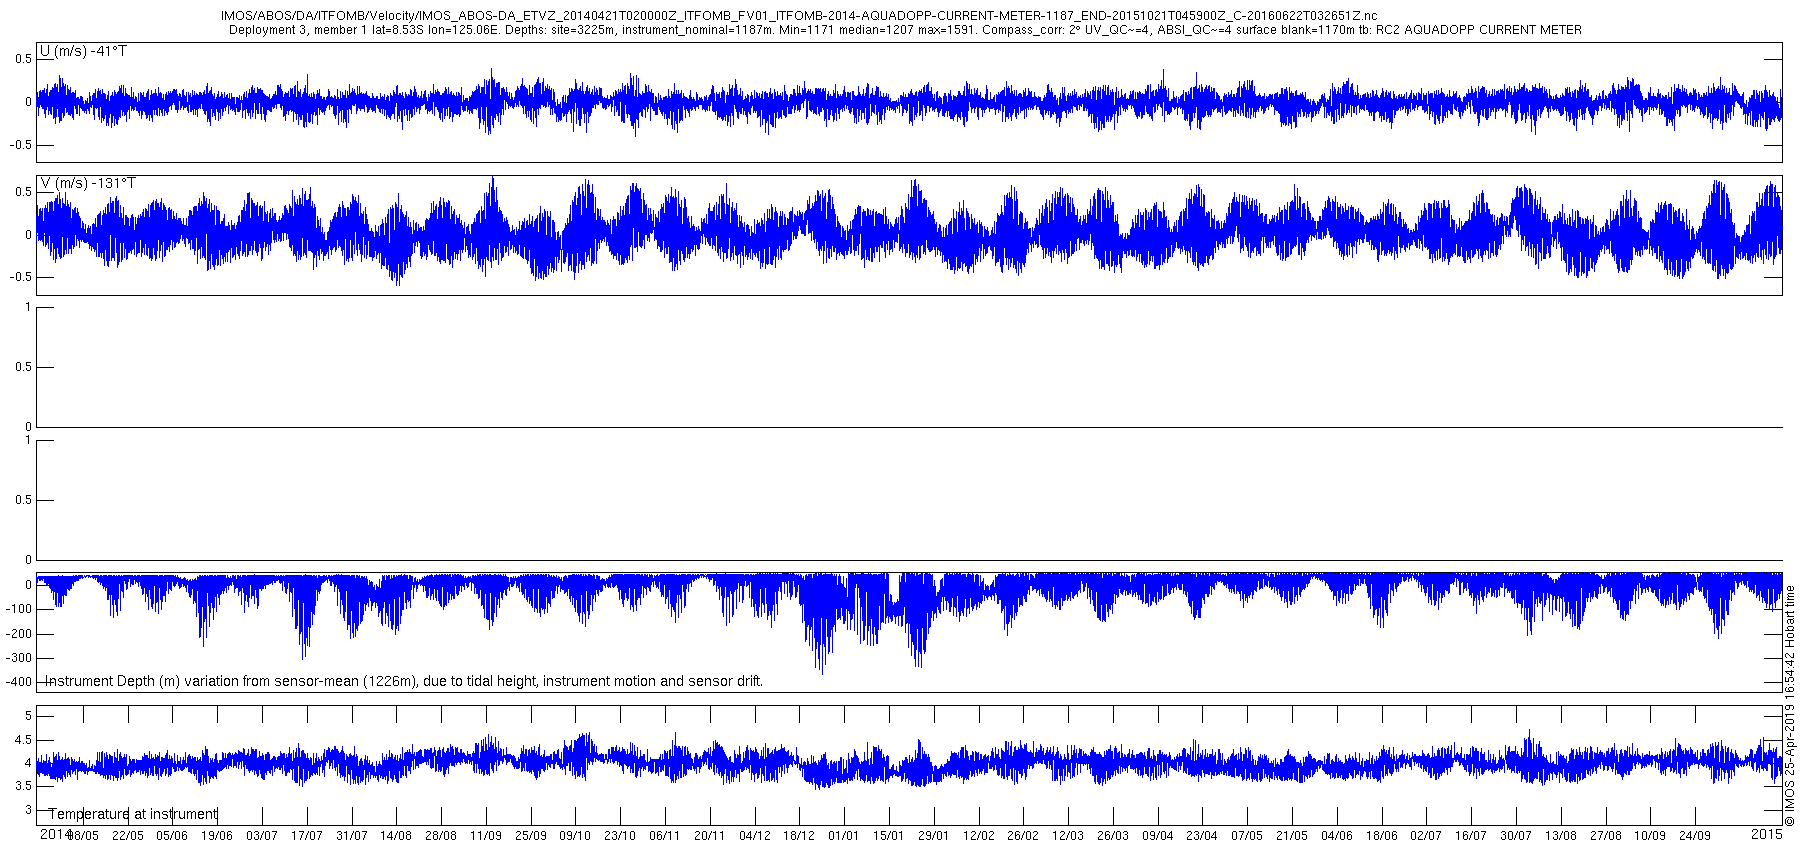This screenshot has width=1800, height=850.
Task: Click the 'Instrument Depth (m) variation' caption
Action: point(404,681)
